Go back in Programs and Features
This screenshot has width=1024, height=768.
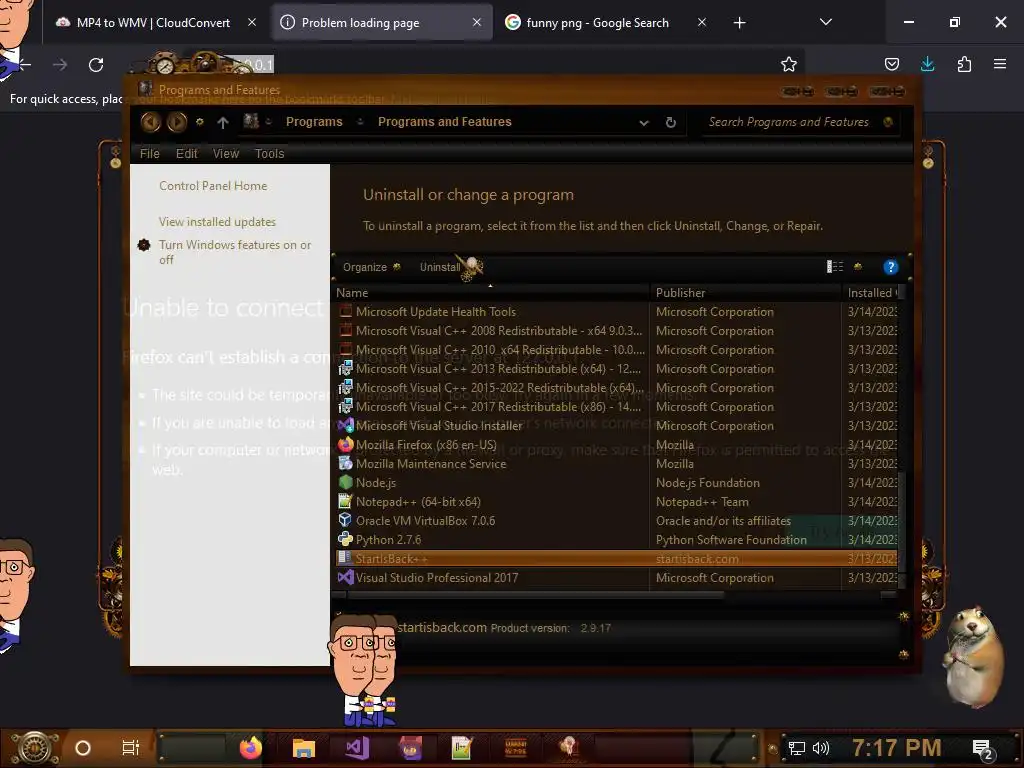tap(151, 122)
